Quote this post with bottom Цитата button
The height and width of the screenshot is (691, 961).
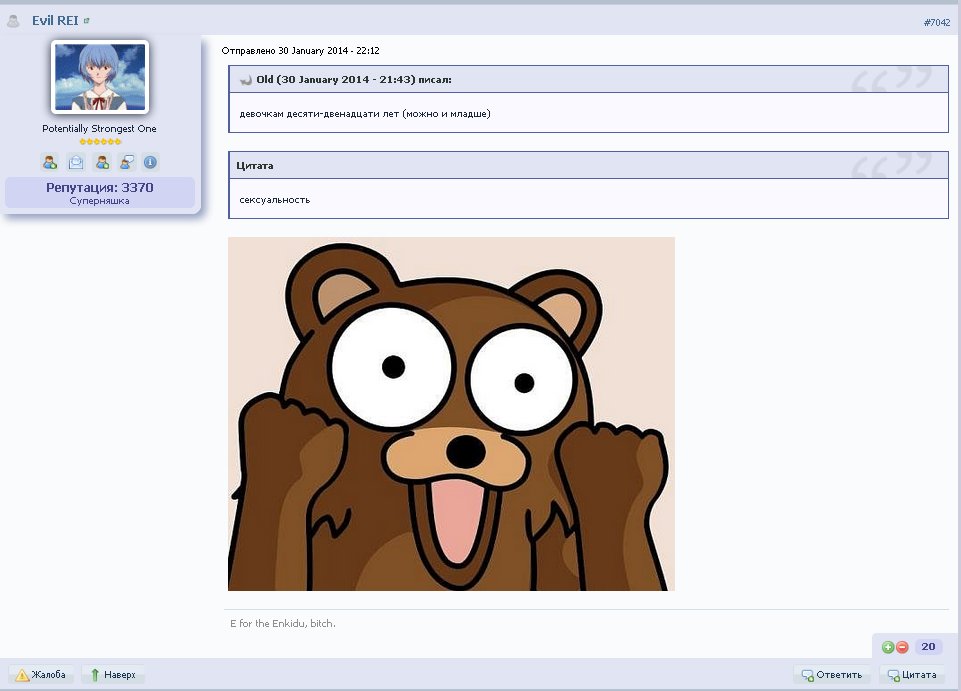point(912,675)
